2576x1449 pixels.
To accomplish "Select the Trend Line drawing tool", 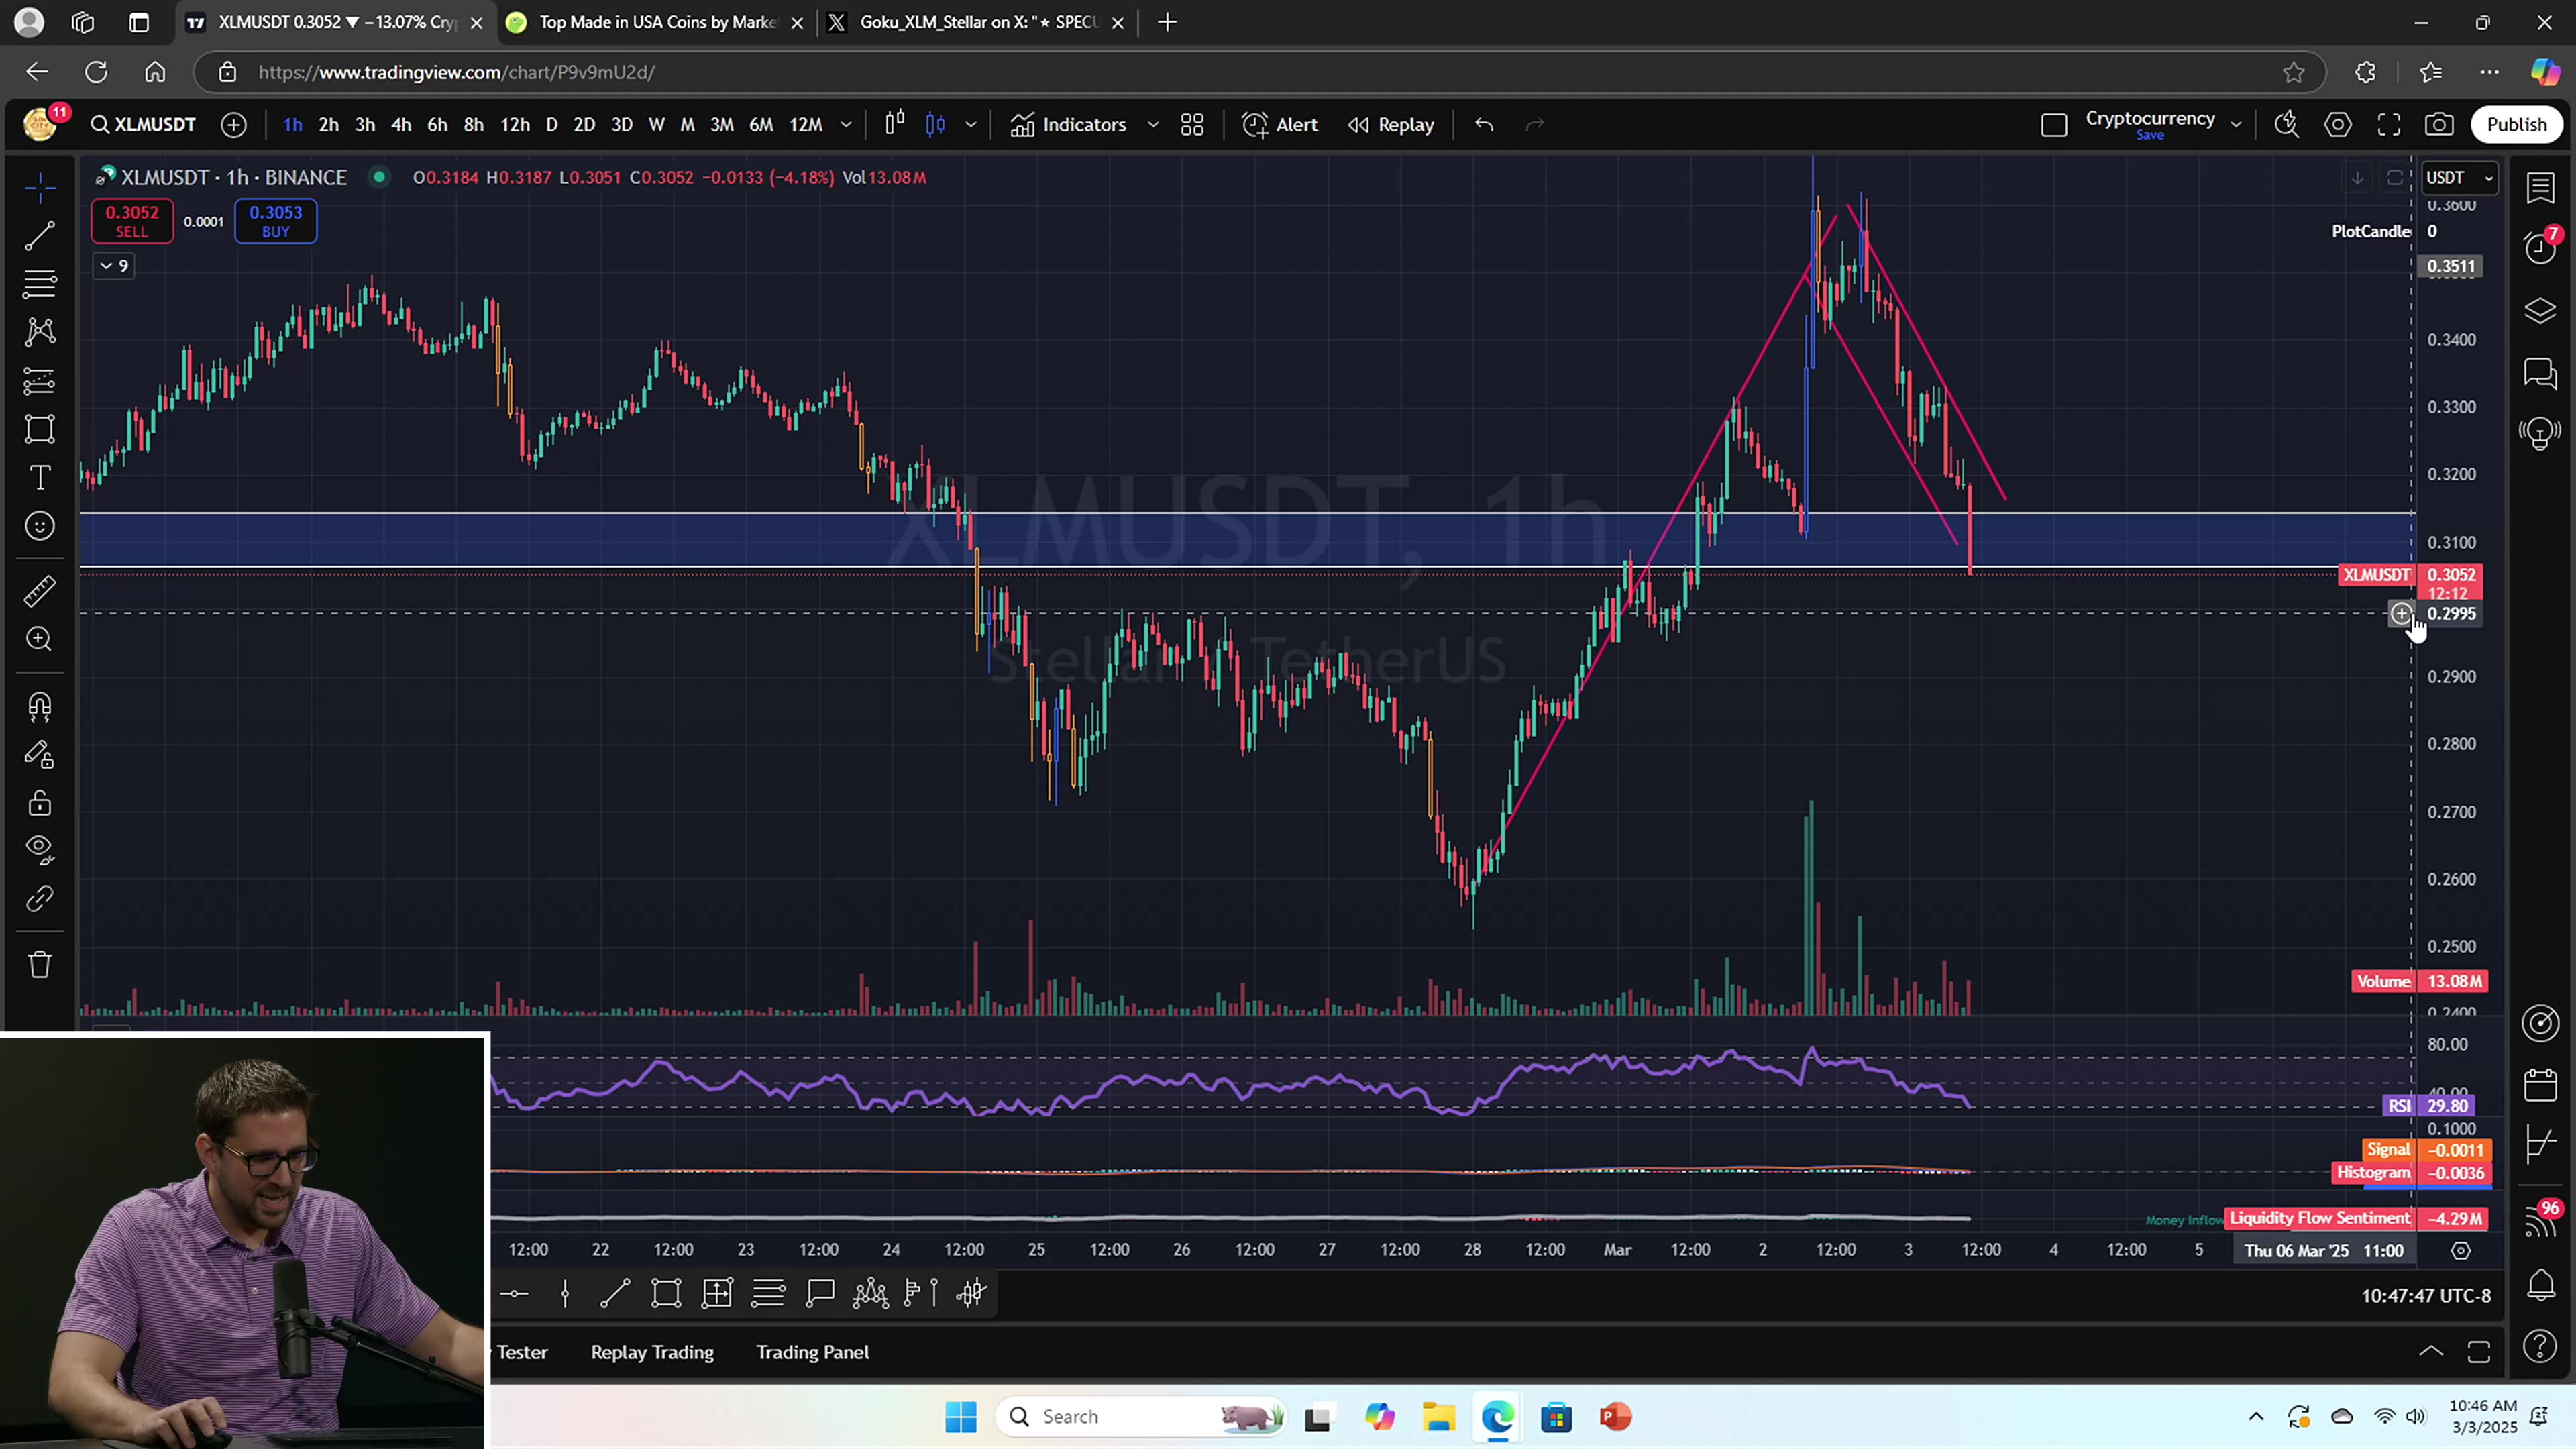I will [40, 236].
